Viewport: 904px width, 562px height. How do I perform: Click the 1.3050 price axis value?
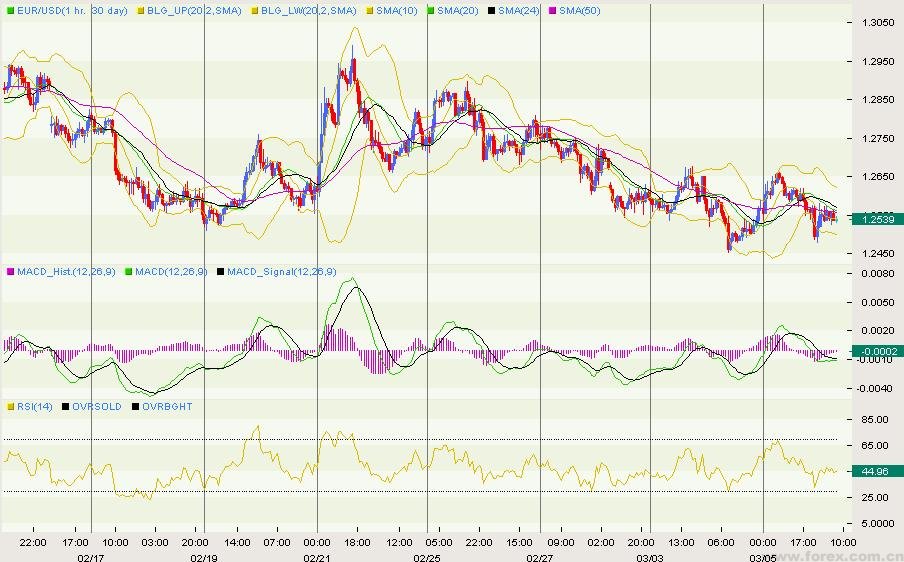(878, 22)
